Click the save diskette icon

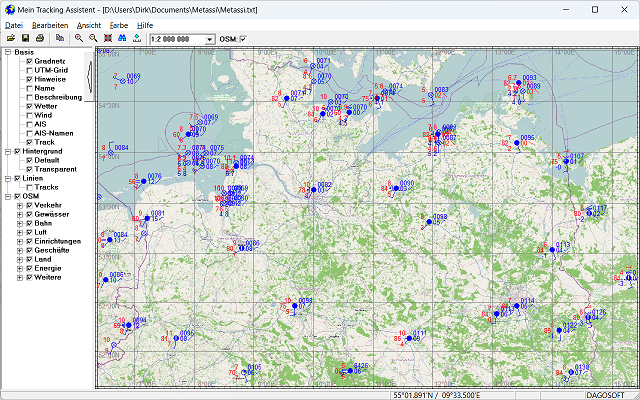(x=25, y=38)
